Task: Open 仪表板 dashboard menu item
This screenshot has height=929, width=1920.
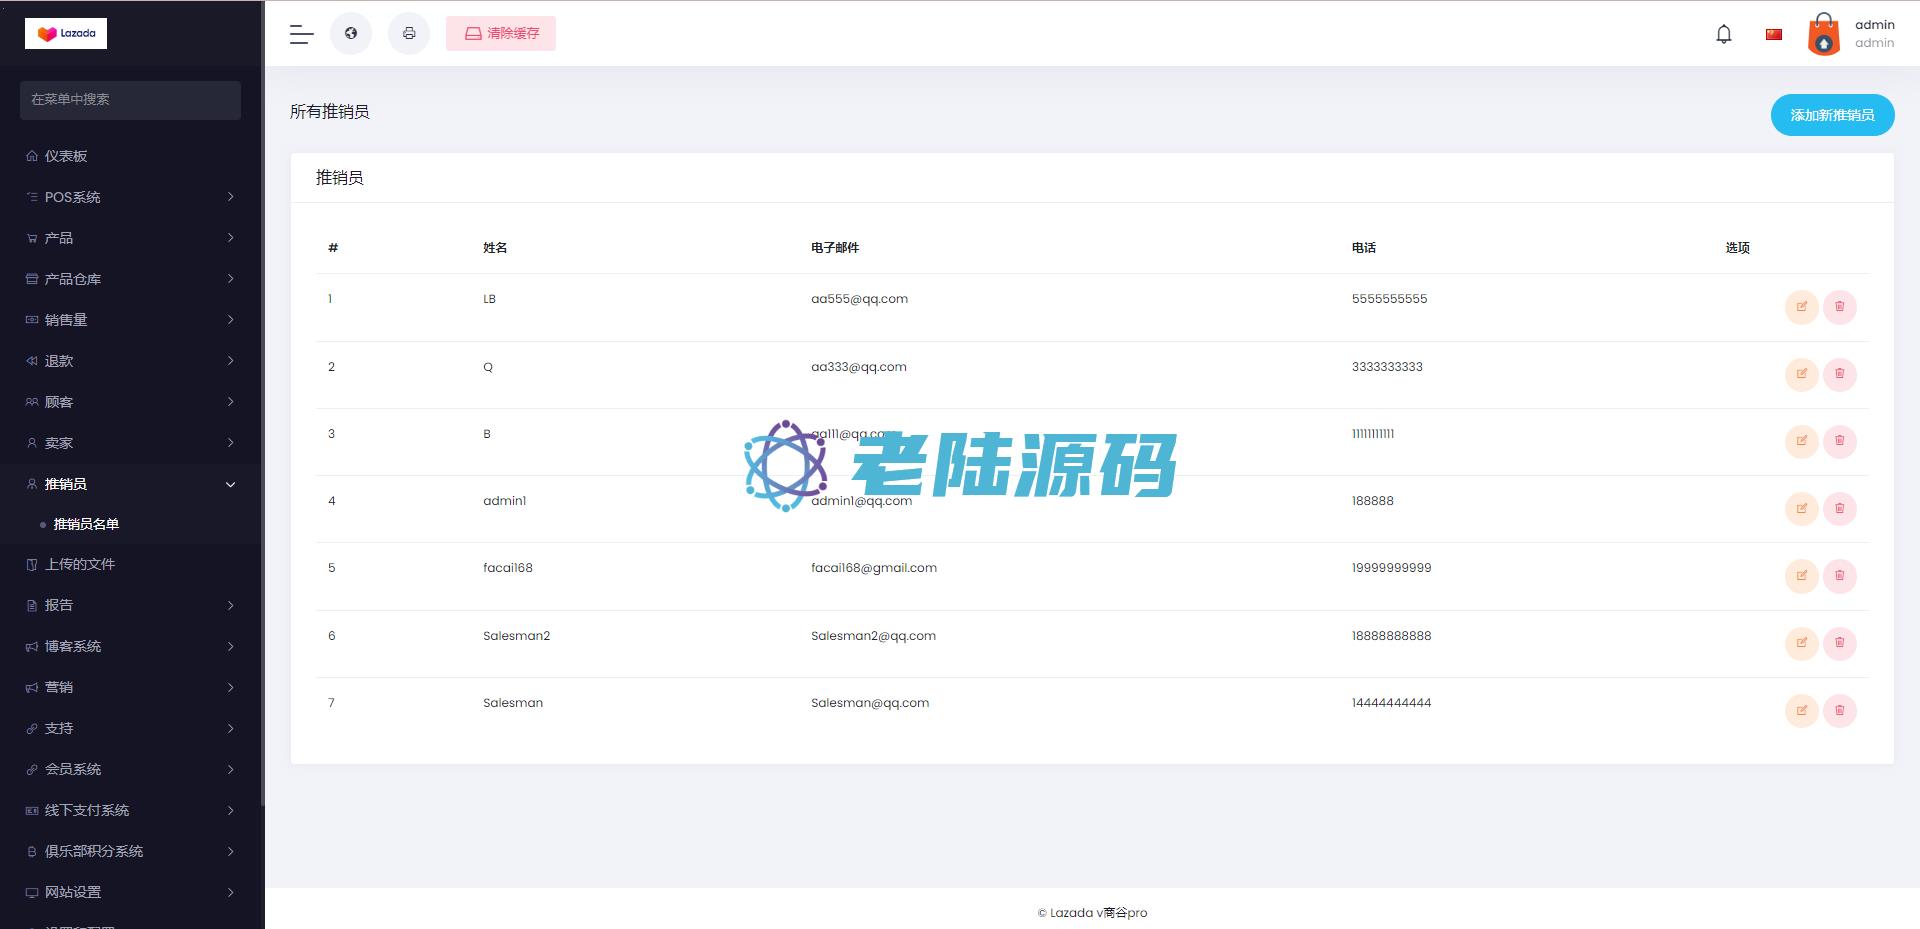Action: (66, 156)
